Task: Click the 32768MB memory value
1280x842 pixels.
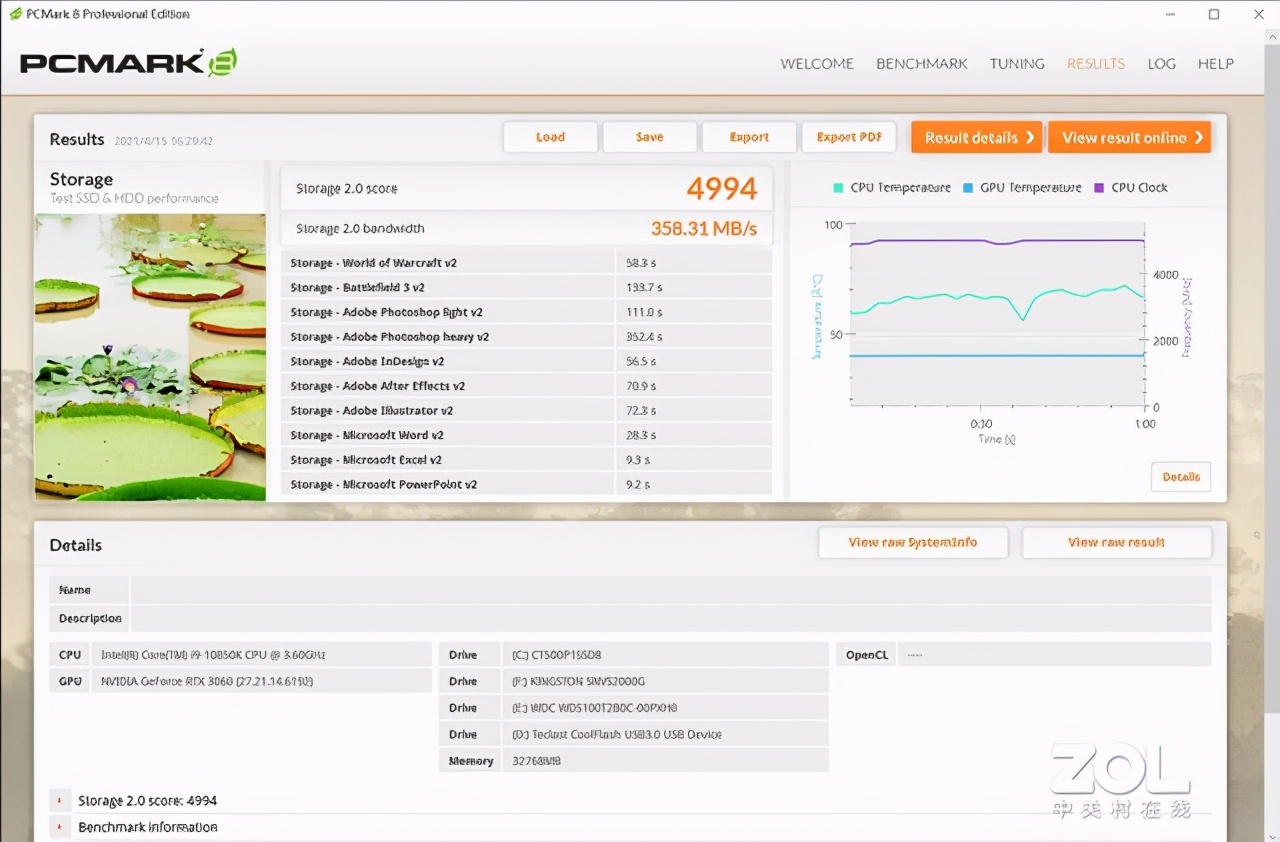Action: tap(665, 760)
